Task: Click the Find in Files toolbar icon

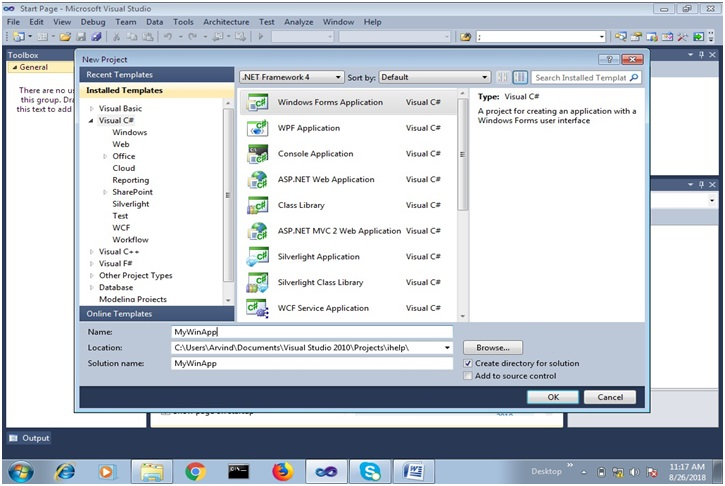Action: point(466,37)
